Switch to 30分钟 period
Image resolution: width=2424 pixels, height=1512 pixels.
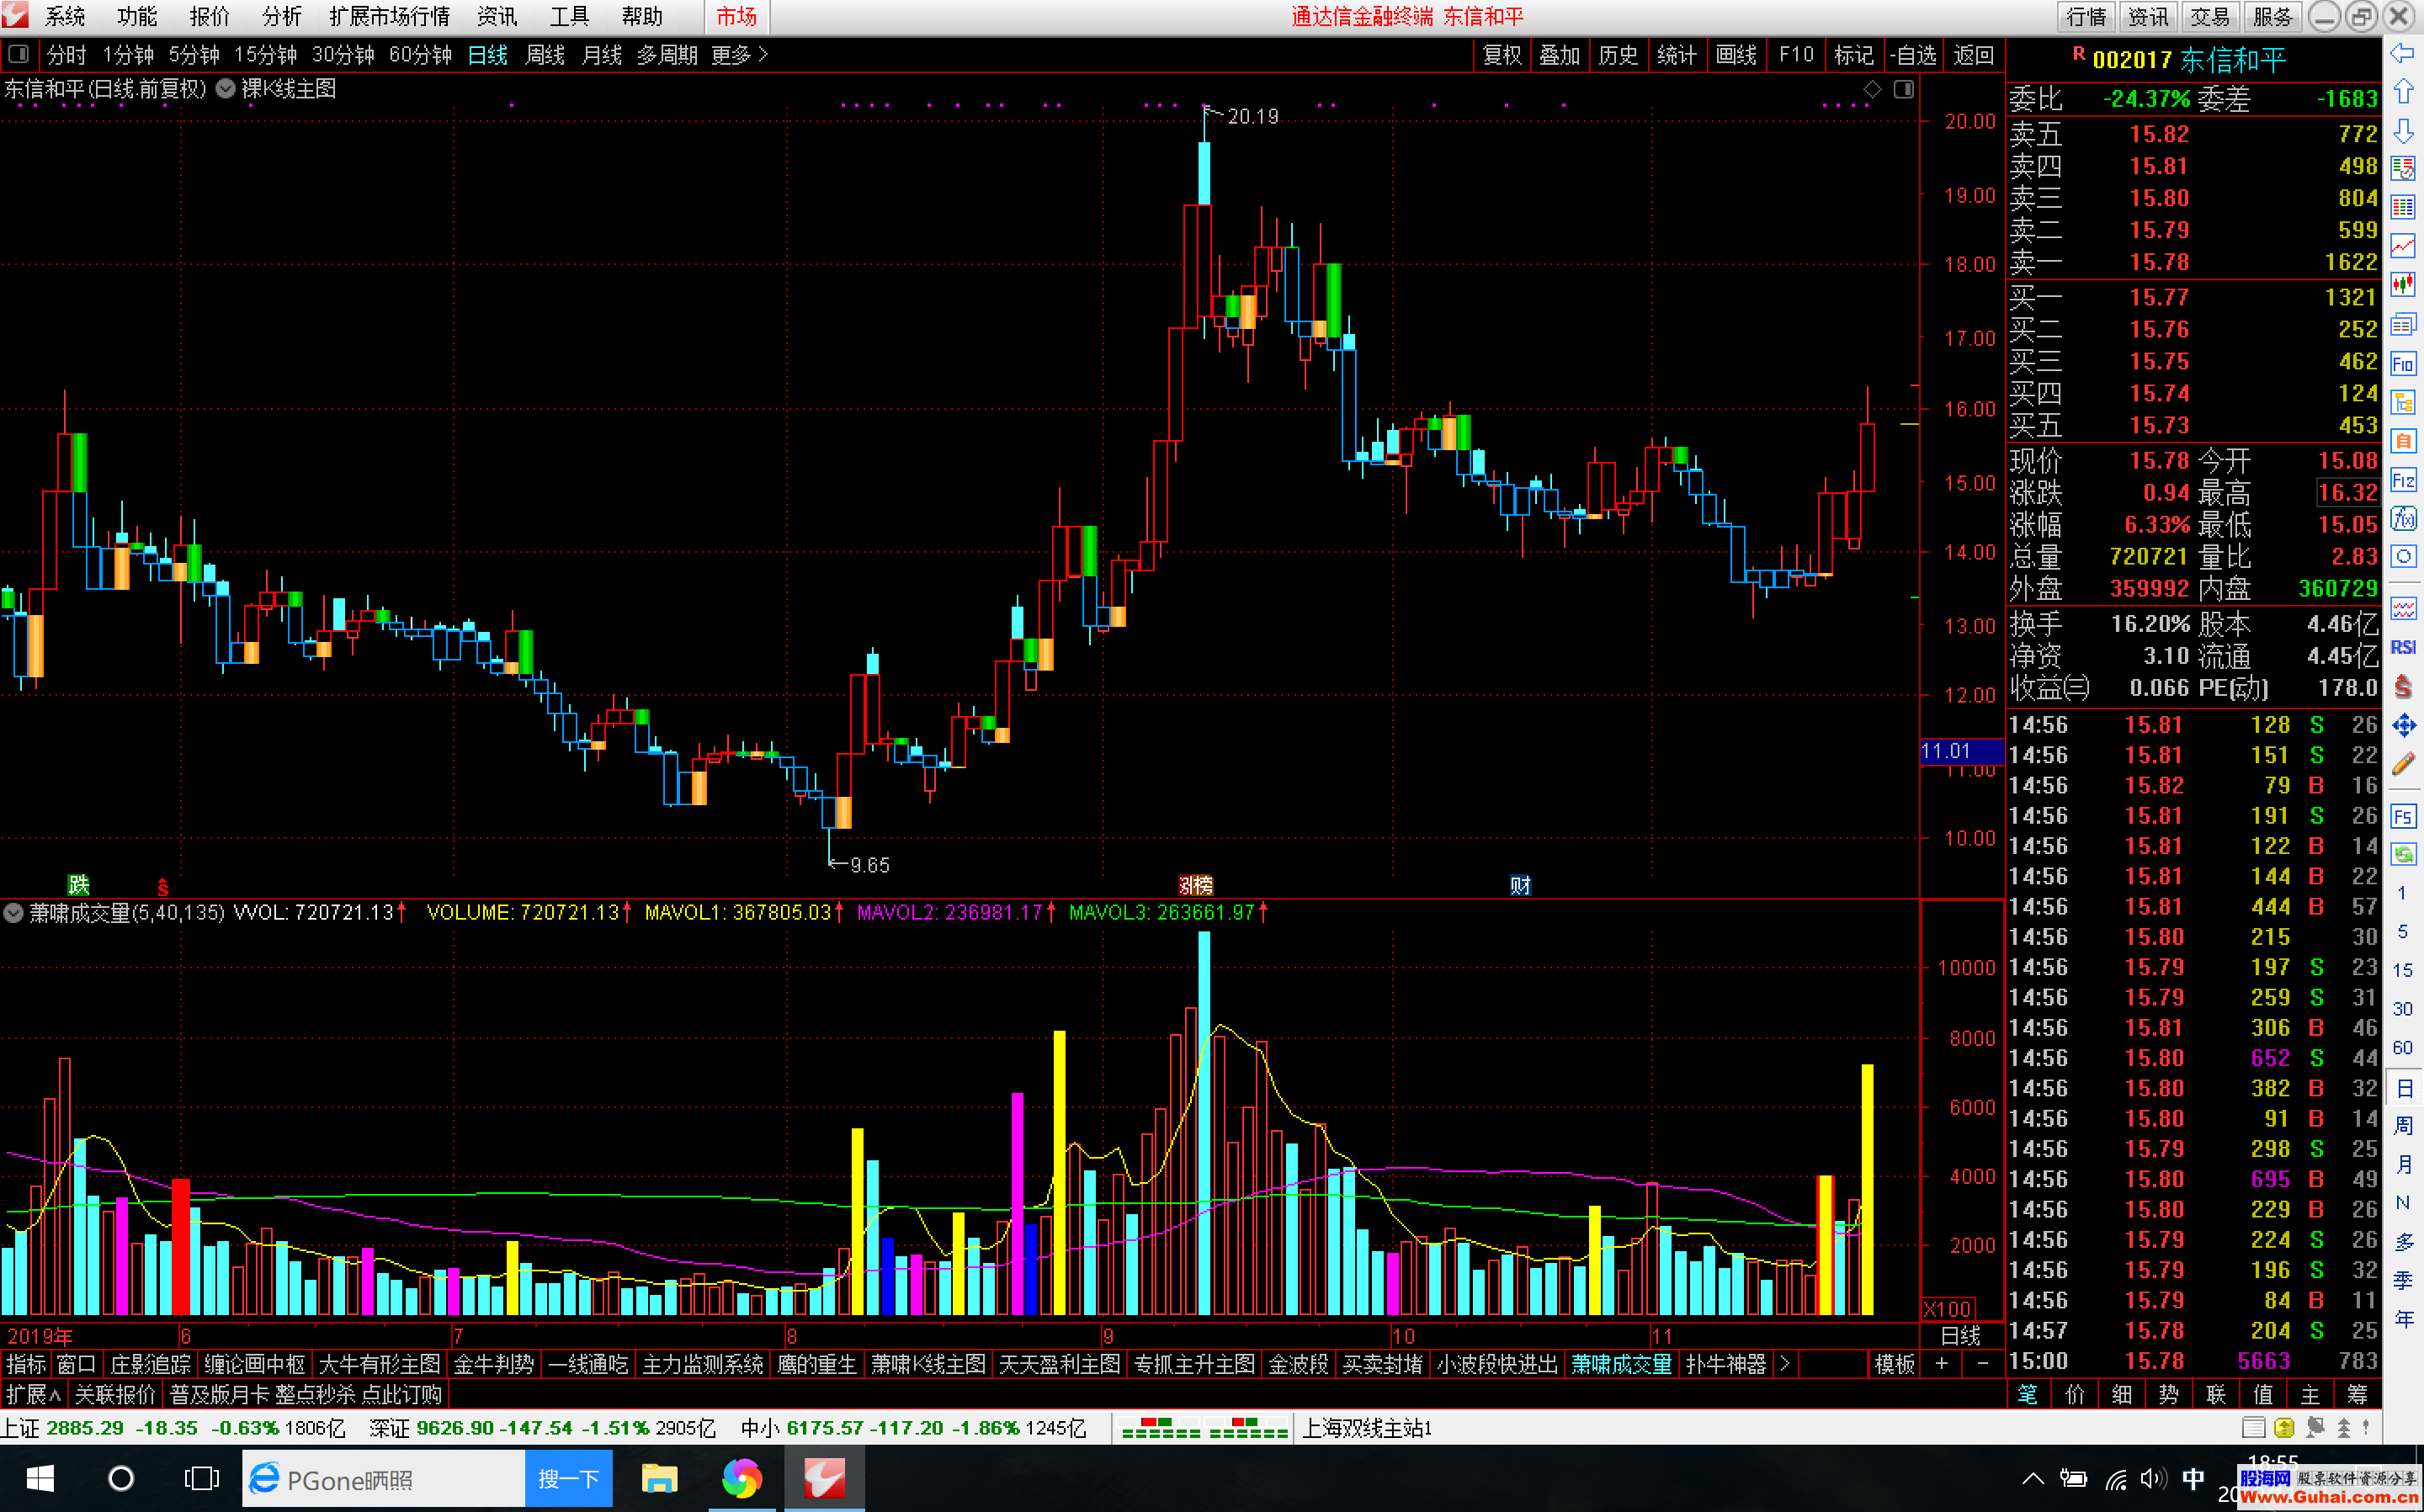pos(343,55)
